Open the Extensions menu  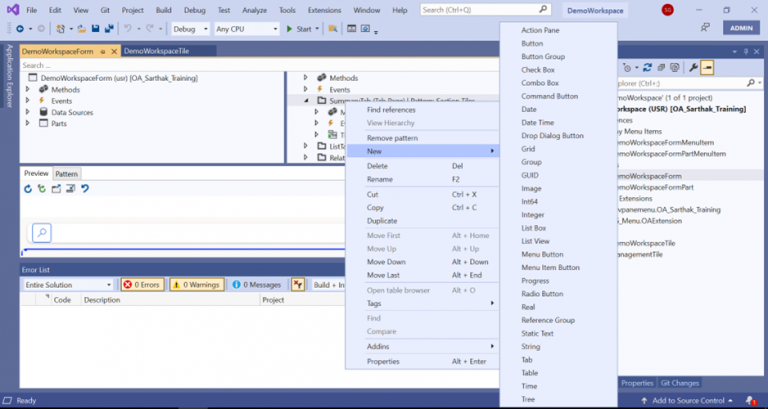tap(324, 10)
